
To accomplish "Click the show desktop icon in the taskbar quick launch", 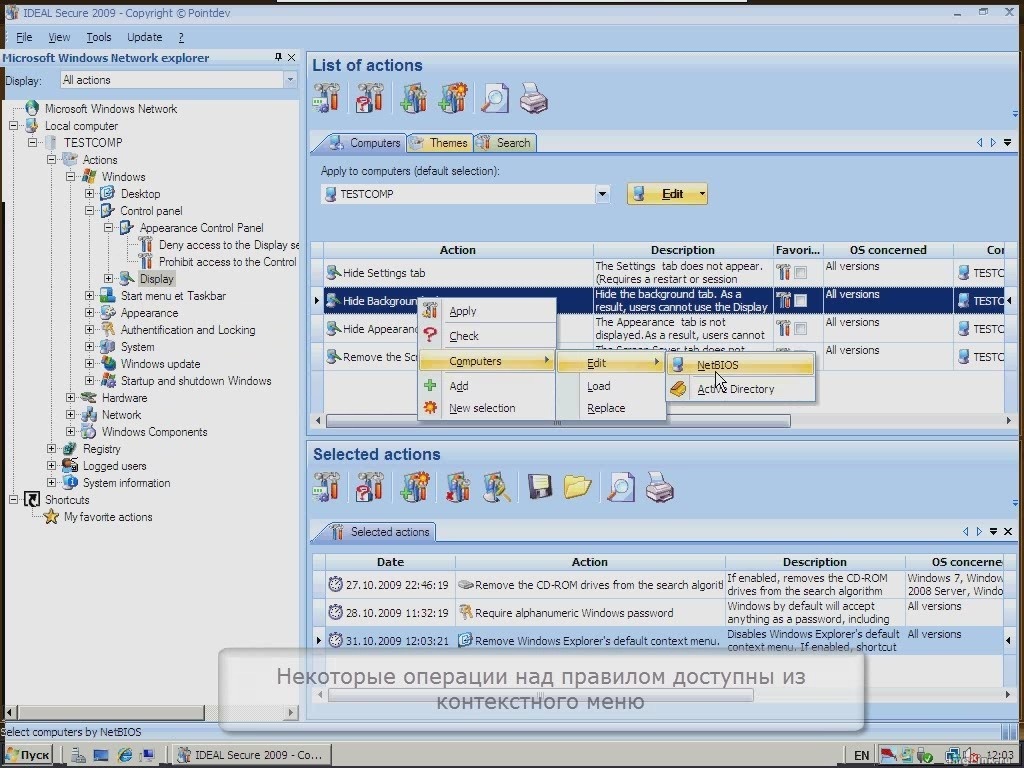I will (101, 756).
